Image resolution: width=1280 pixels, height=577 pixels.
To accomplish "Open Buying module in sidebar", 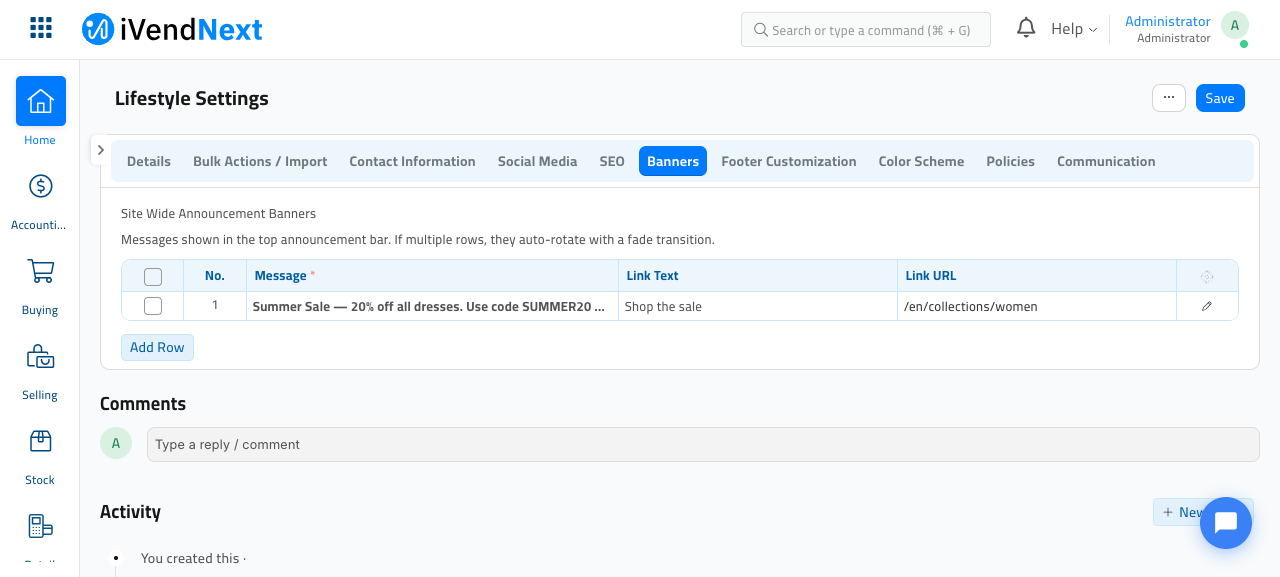I will 40,285.
